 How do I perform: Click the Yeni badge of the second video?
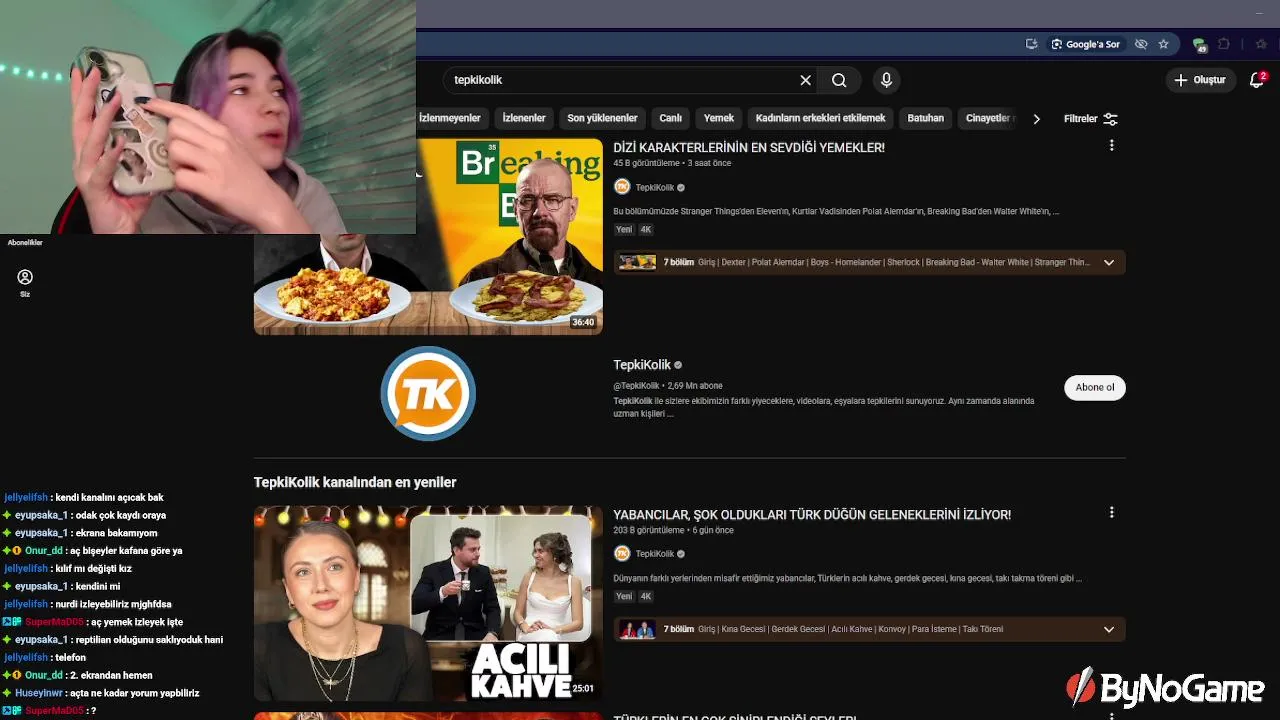624,596
